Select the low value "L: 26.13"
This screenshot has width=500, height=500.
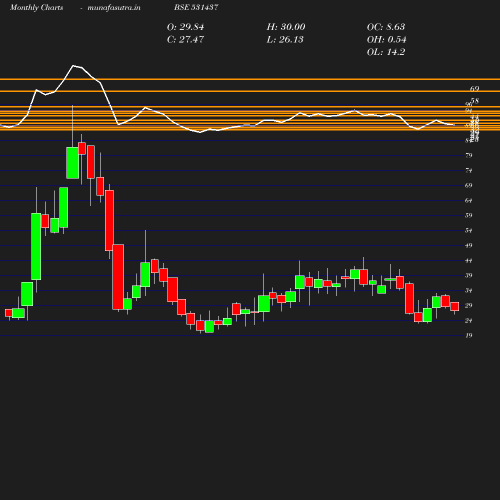click(285, 40)
